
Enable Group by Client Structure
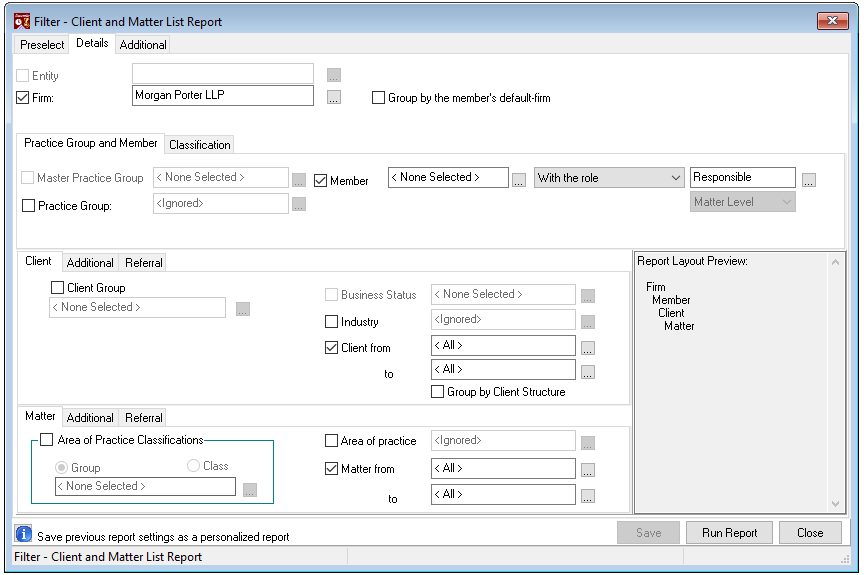point(437,392)
